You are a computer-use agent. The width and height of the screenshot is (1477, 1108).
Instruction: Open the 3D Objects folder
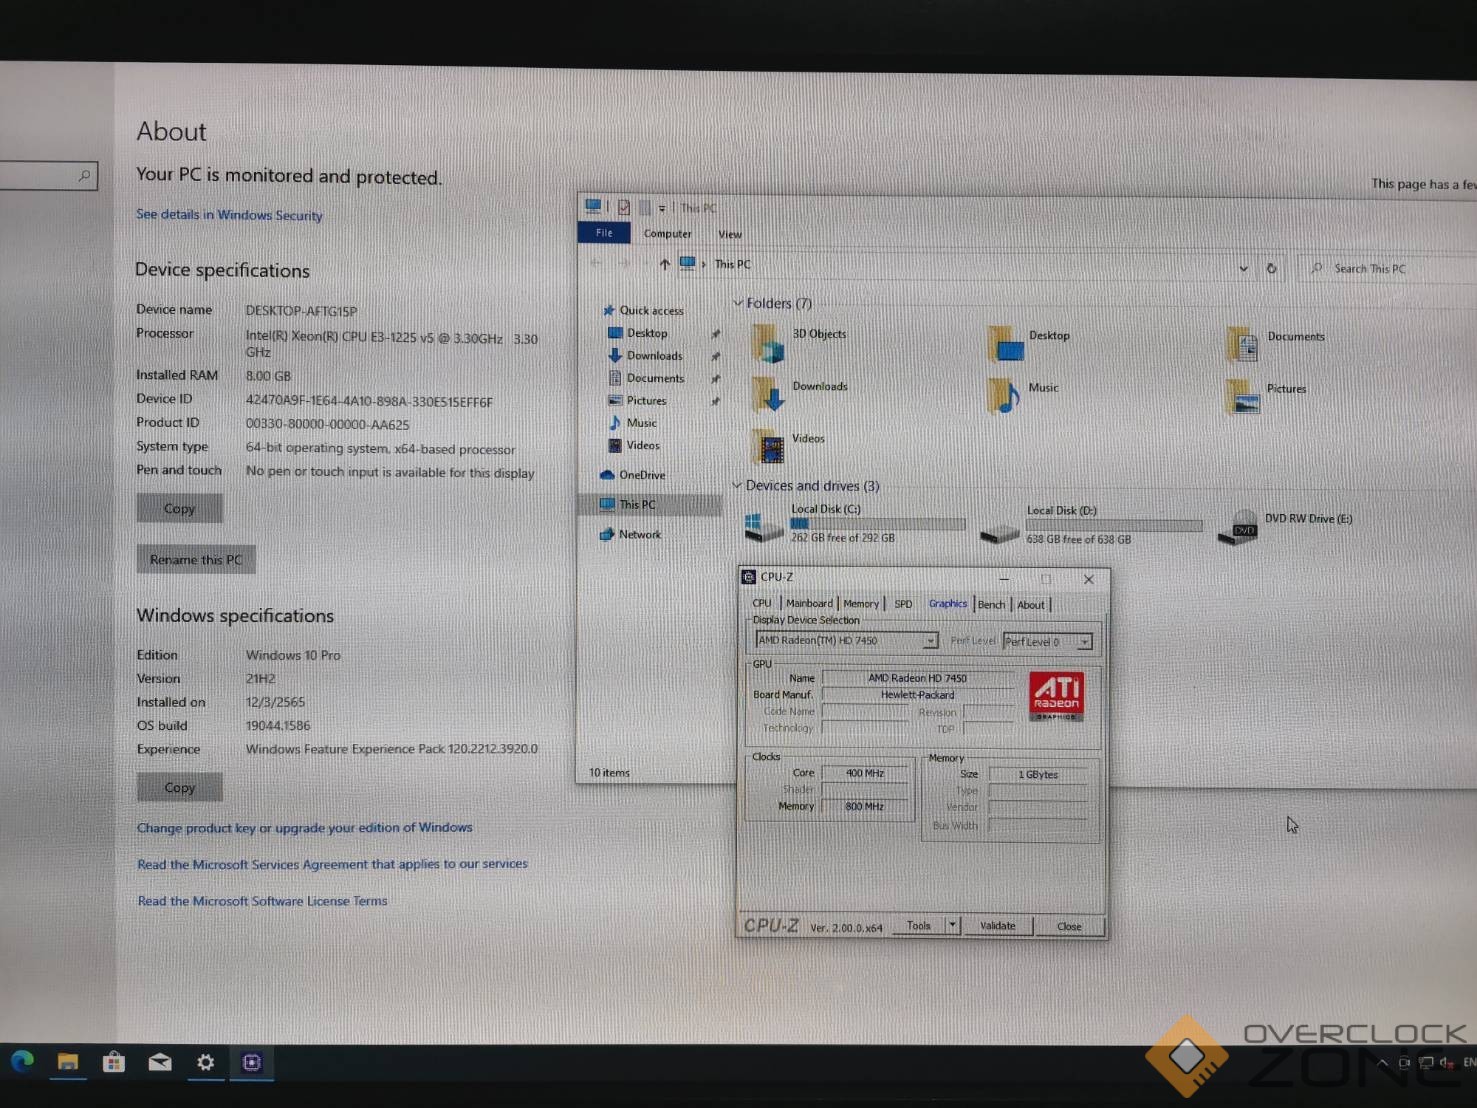tap(799, 342)
